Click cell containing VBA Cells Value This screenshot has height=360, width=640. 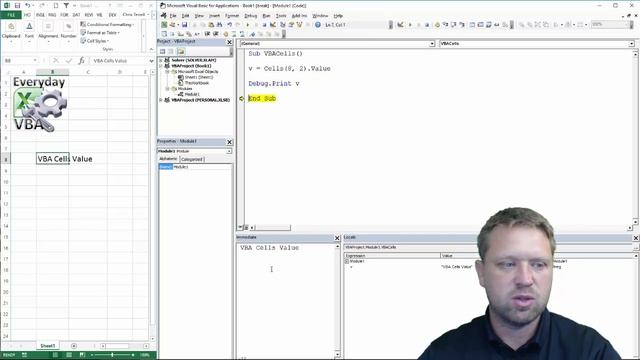click(x=53, y=159)
